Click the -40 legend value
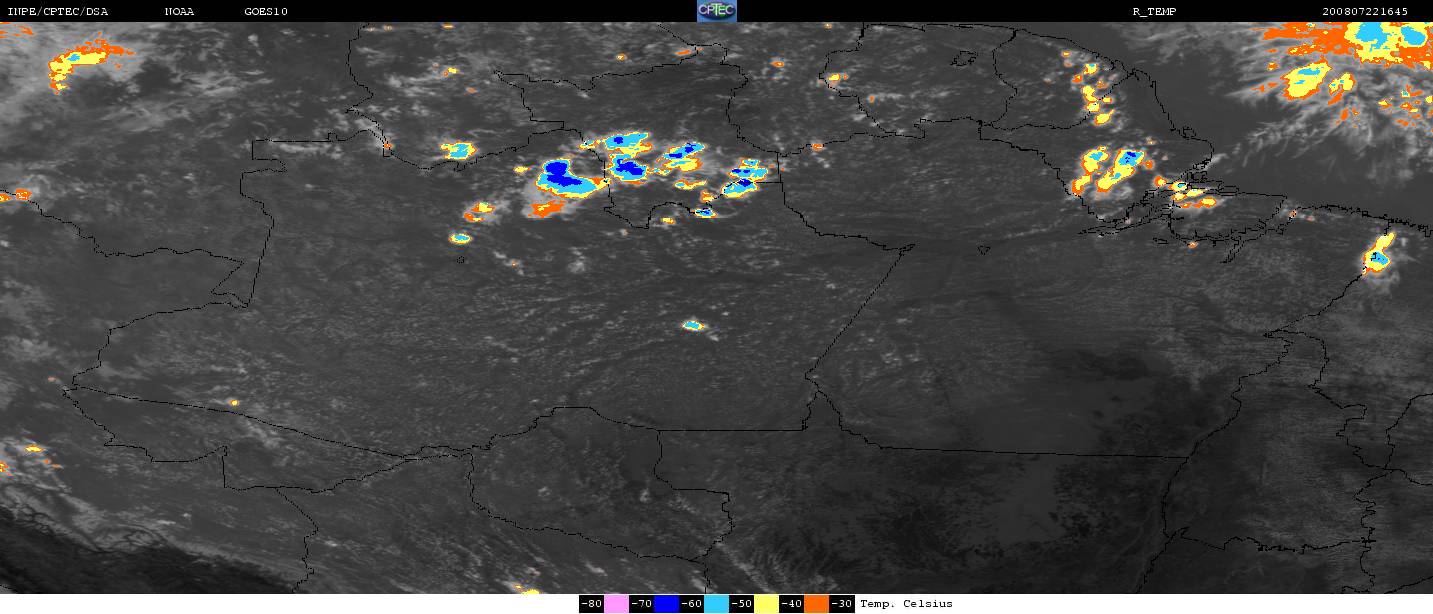Screen dimensions: 1433x614 [x=791, y=604]
